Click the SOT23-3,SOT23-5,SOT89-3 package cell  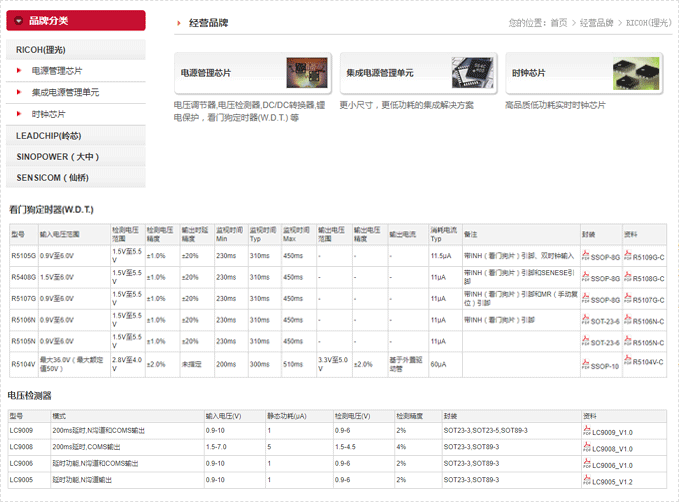click(511, 431)
